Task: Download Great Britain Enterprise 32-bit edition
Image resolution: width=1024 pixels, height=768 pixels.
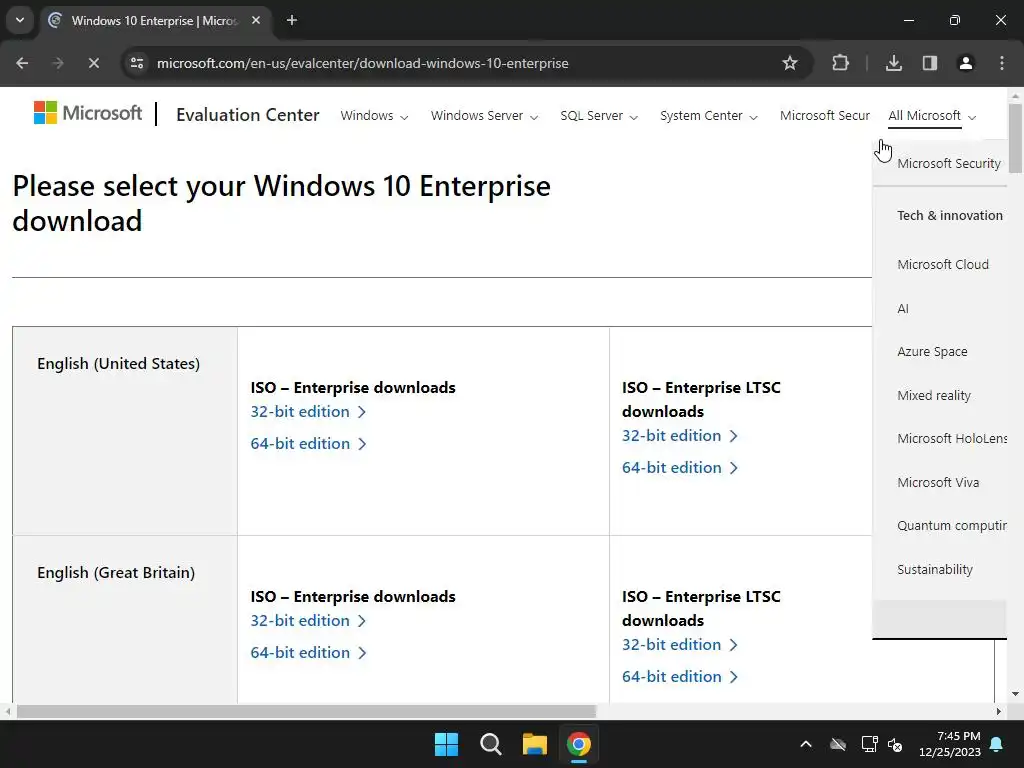Action: (x=308, y=620)
